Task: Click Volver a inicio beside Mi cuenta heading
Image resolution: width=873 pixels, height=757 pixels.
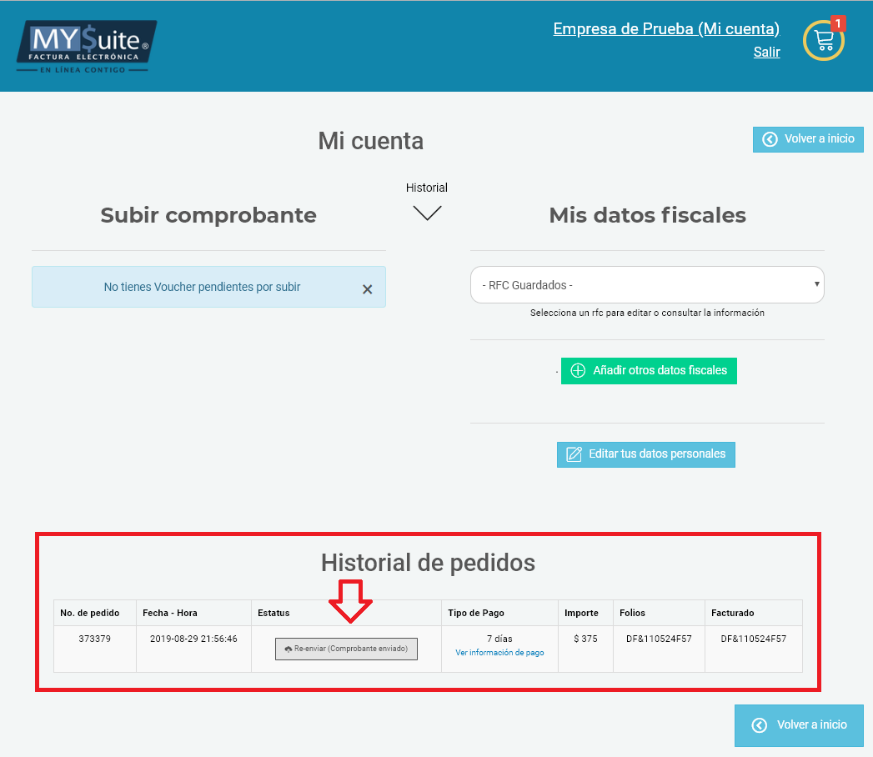Action: point(808,139)
